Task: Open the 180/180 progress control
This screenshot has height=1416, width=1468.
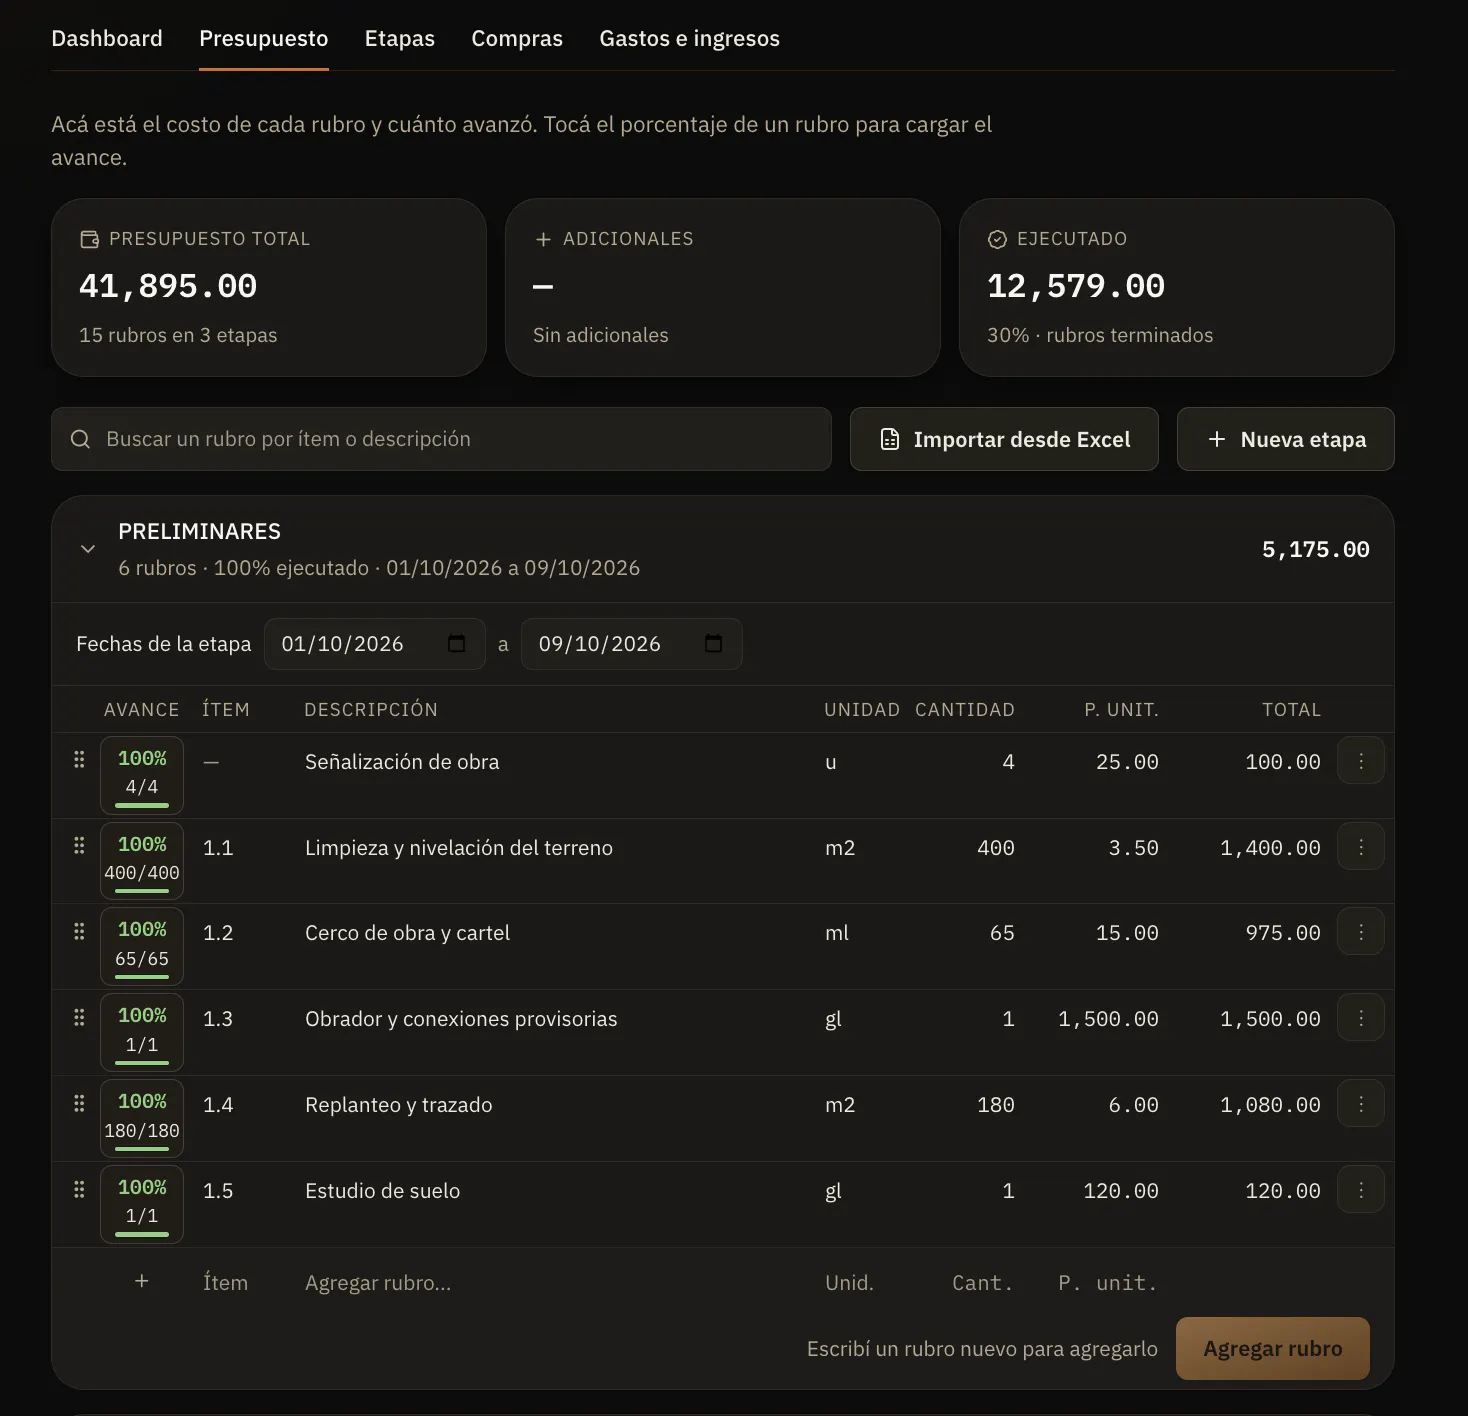Action: pos(142,1119)
